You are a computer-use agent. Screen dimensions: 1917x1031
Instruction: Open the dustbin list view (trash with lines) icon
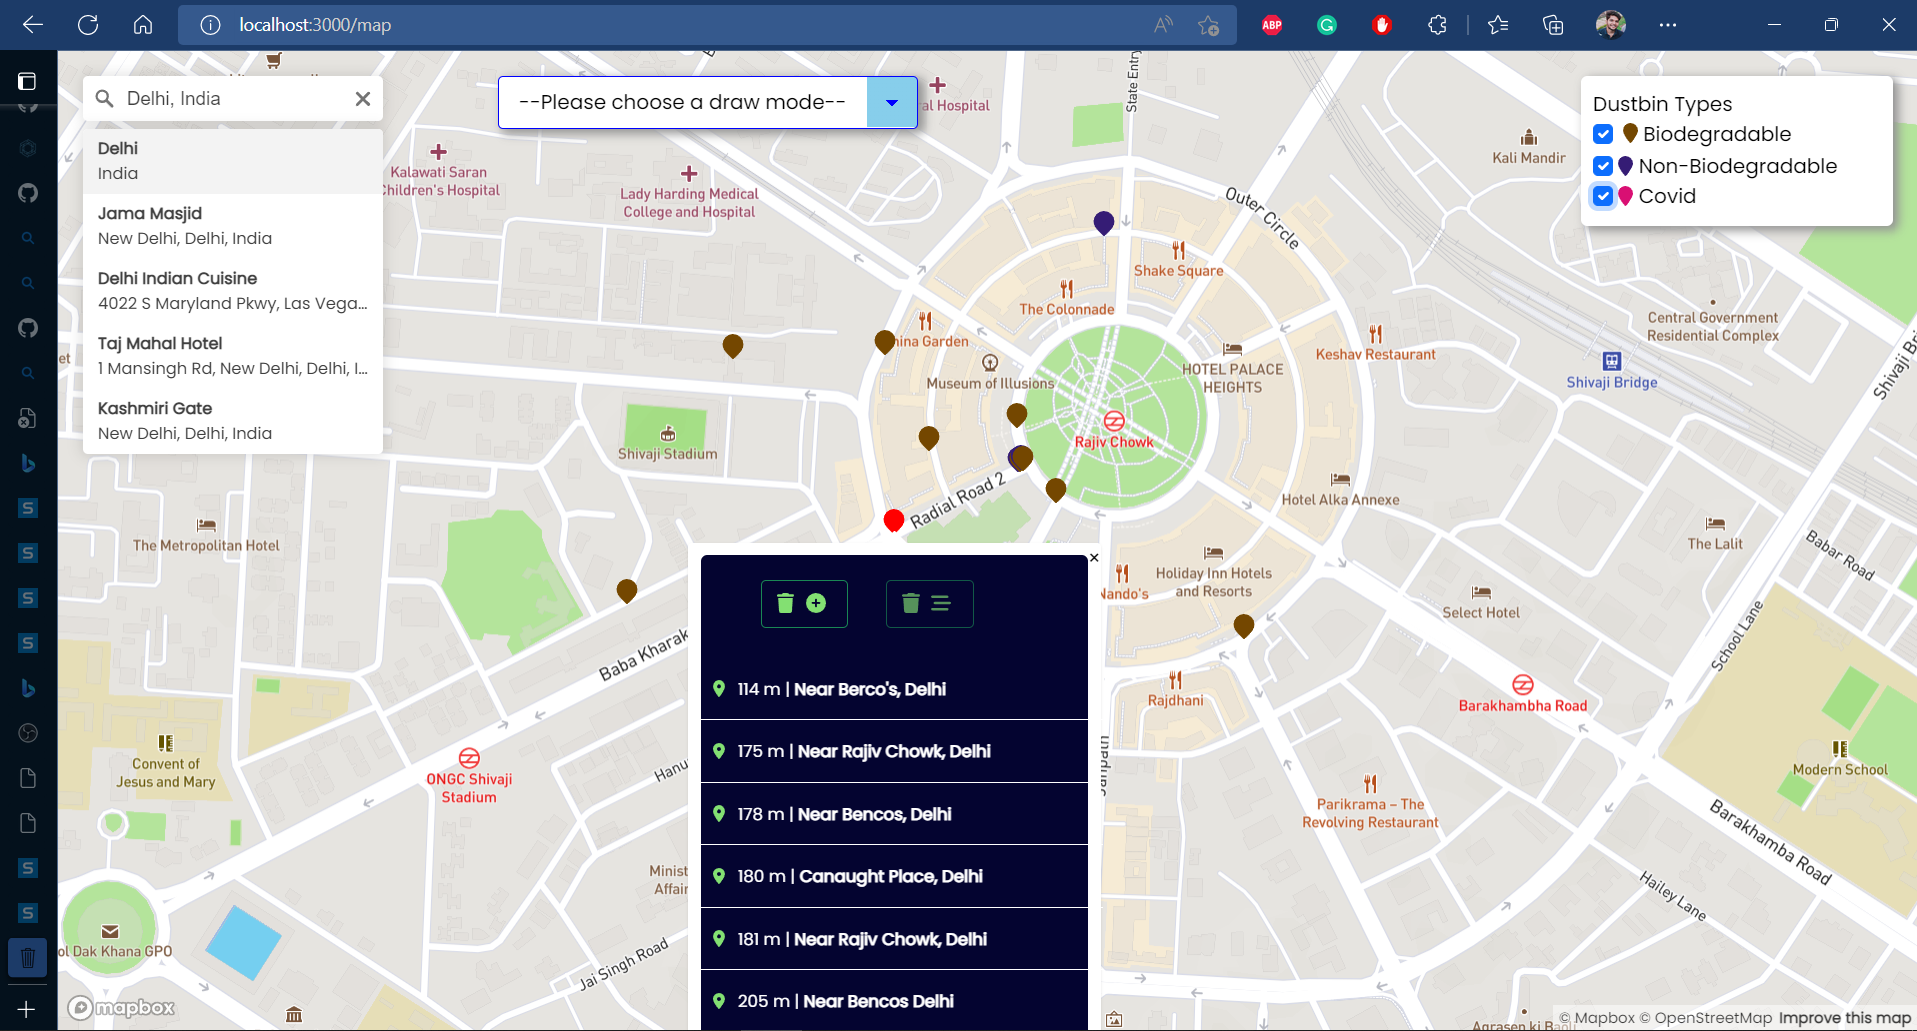pos(928,603)
